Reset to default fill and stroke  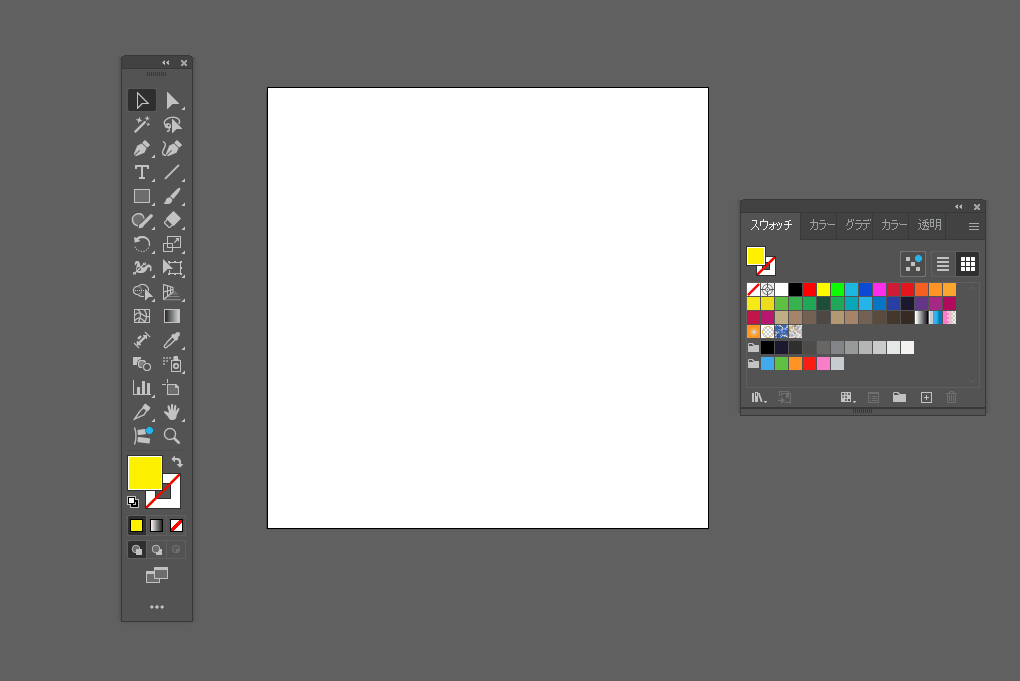coord(133,501)
